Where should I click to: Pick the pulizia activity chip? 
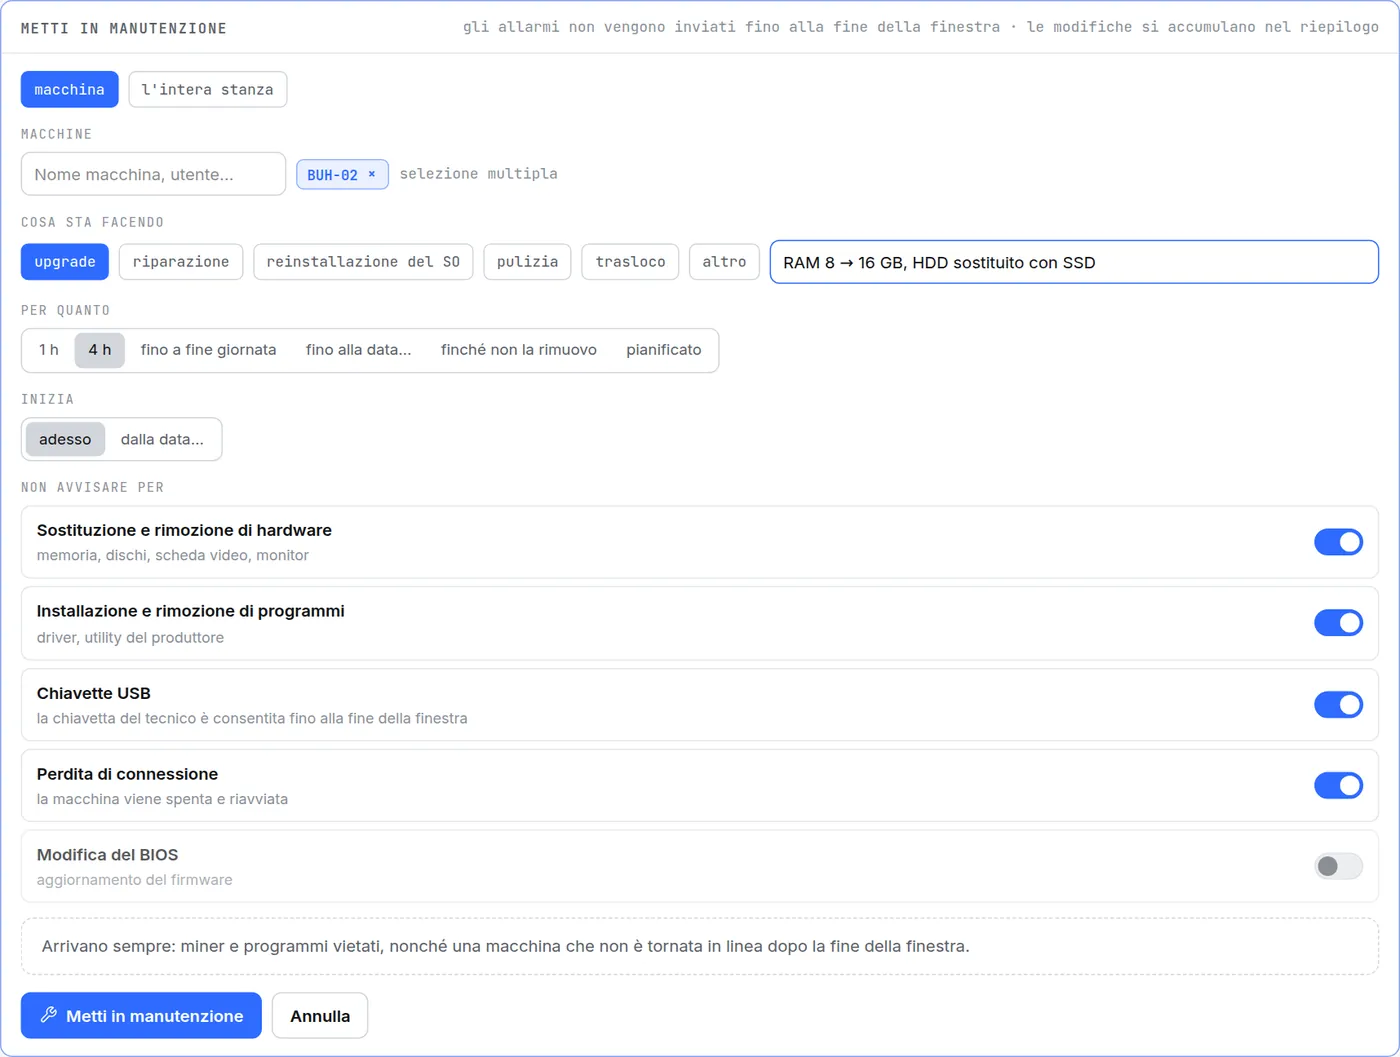[x=527, y=262]
